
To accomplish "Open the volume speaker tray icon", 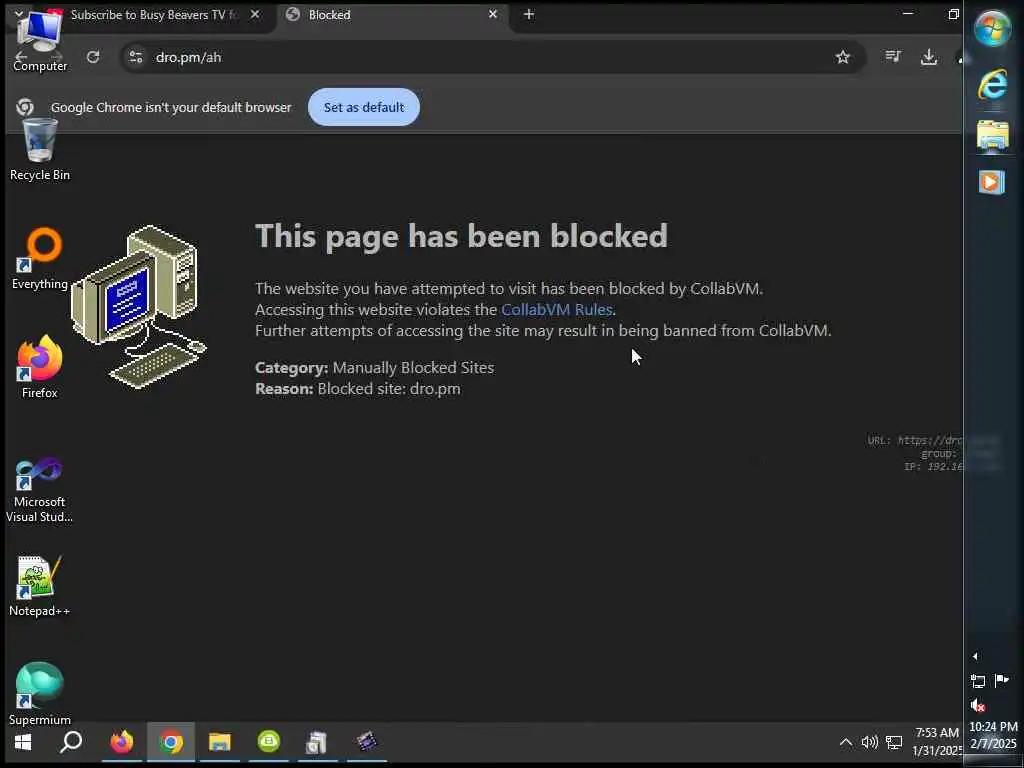I will click(x=869, y=743).
